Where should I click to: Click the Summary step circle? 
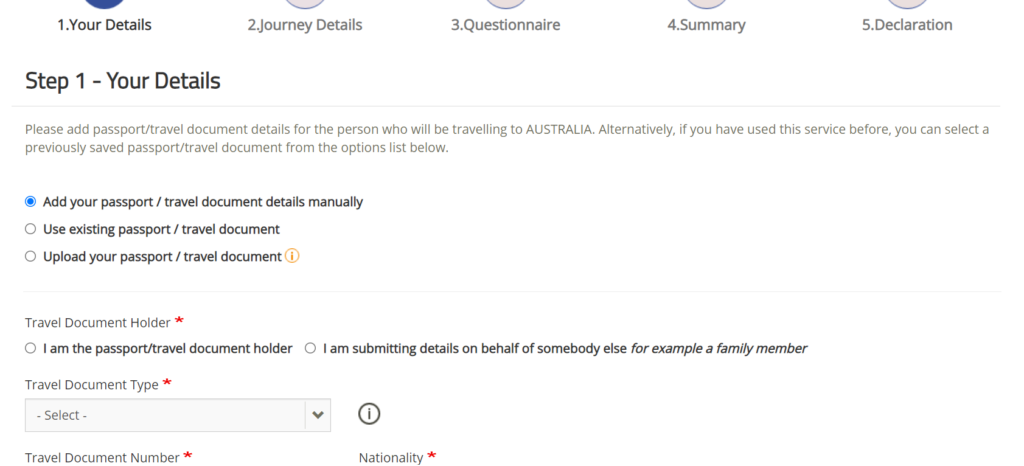point(706,3)
